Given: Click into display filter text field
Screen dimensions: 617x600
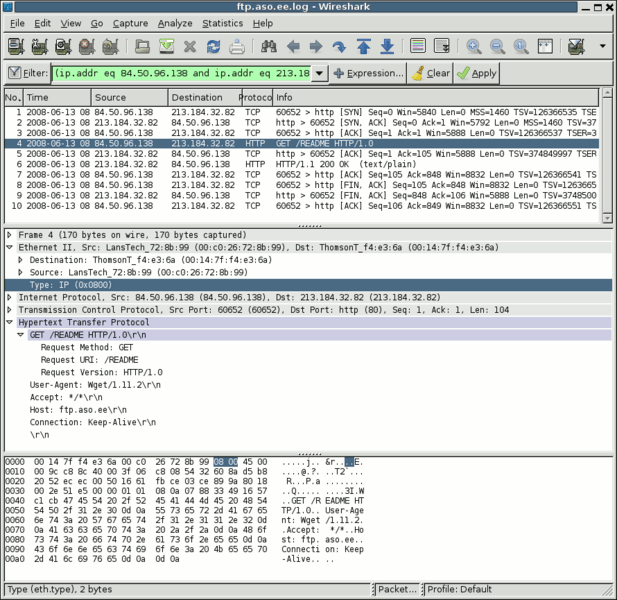Looking at the screenshot, I should pos(181,73).
